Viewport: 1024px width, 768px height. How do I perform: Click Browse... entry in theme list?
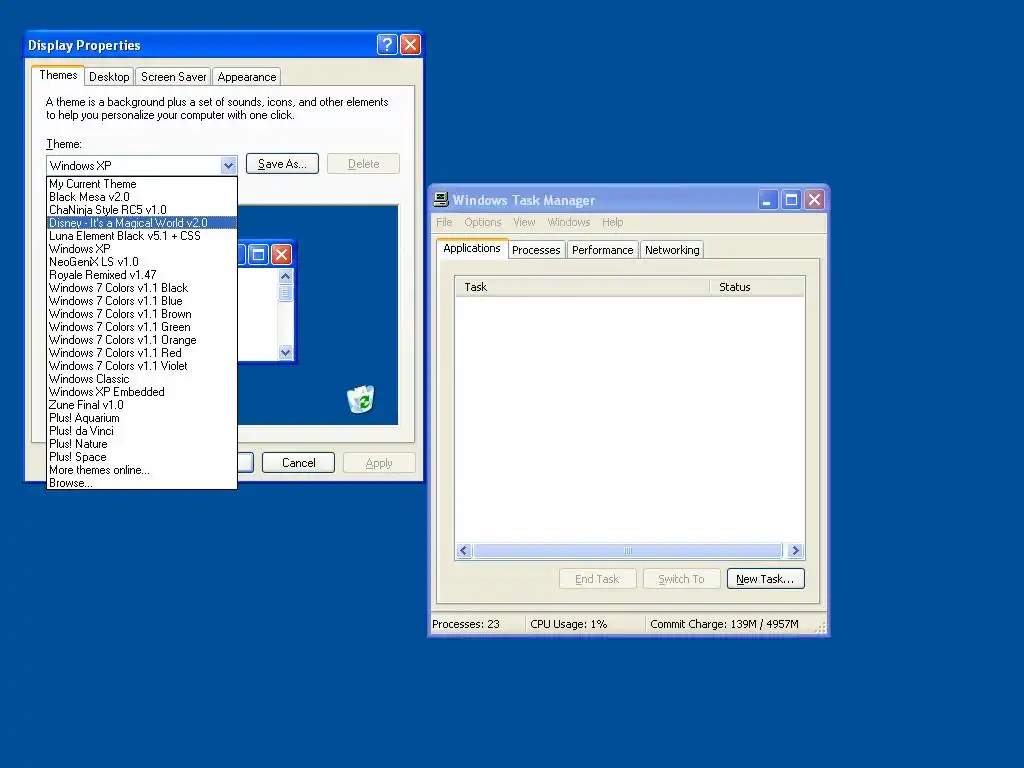[x=142, y=483]
